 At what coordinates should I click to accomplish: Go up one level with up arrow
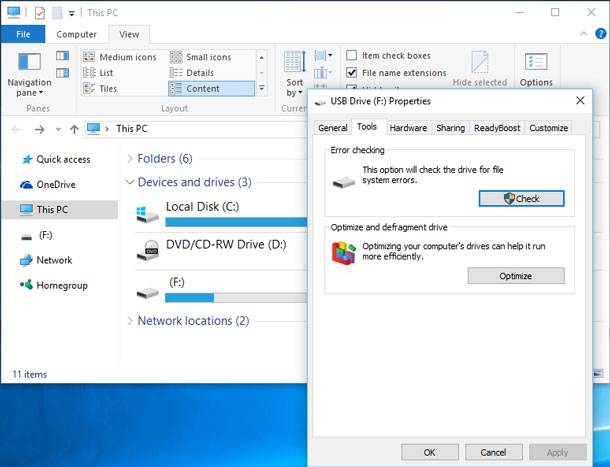(x=74, y=129)
